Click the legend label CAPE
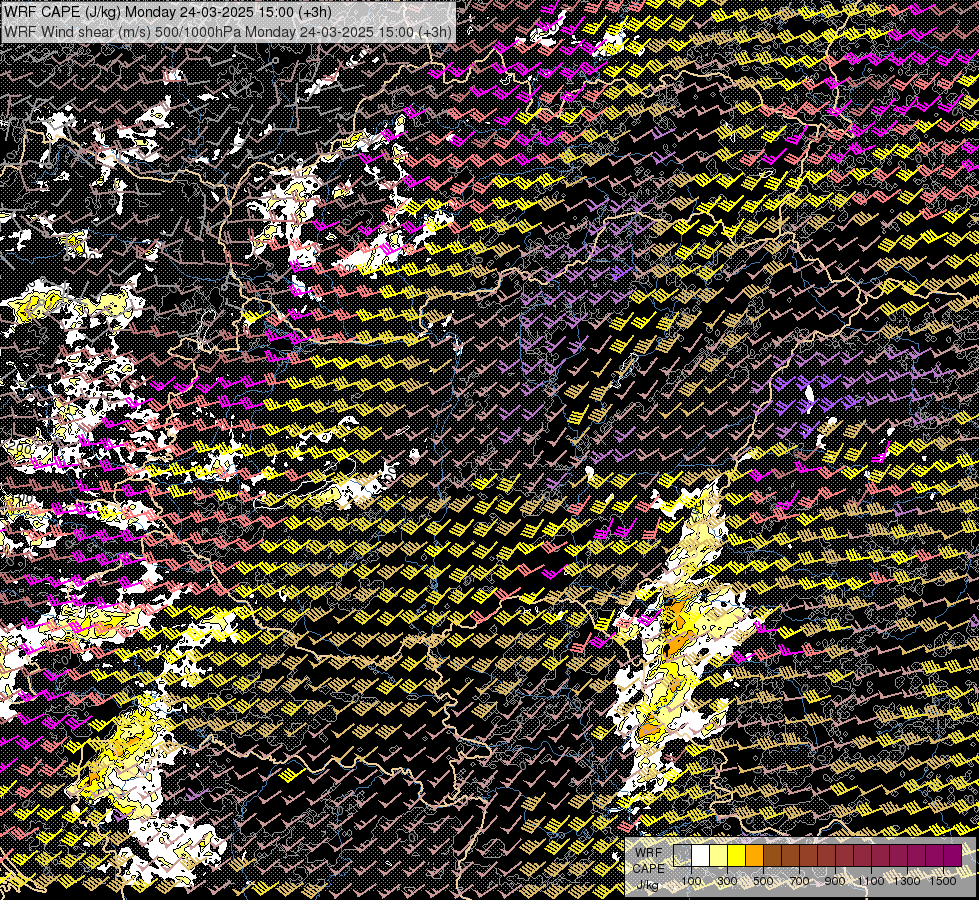979x900 pixels. point(649,869)
